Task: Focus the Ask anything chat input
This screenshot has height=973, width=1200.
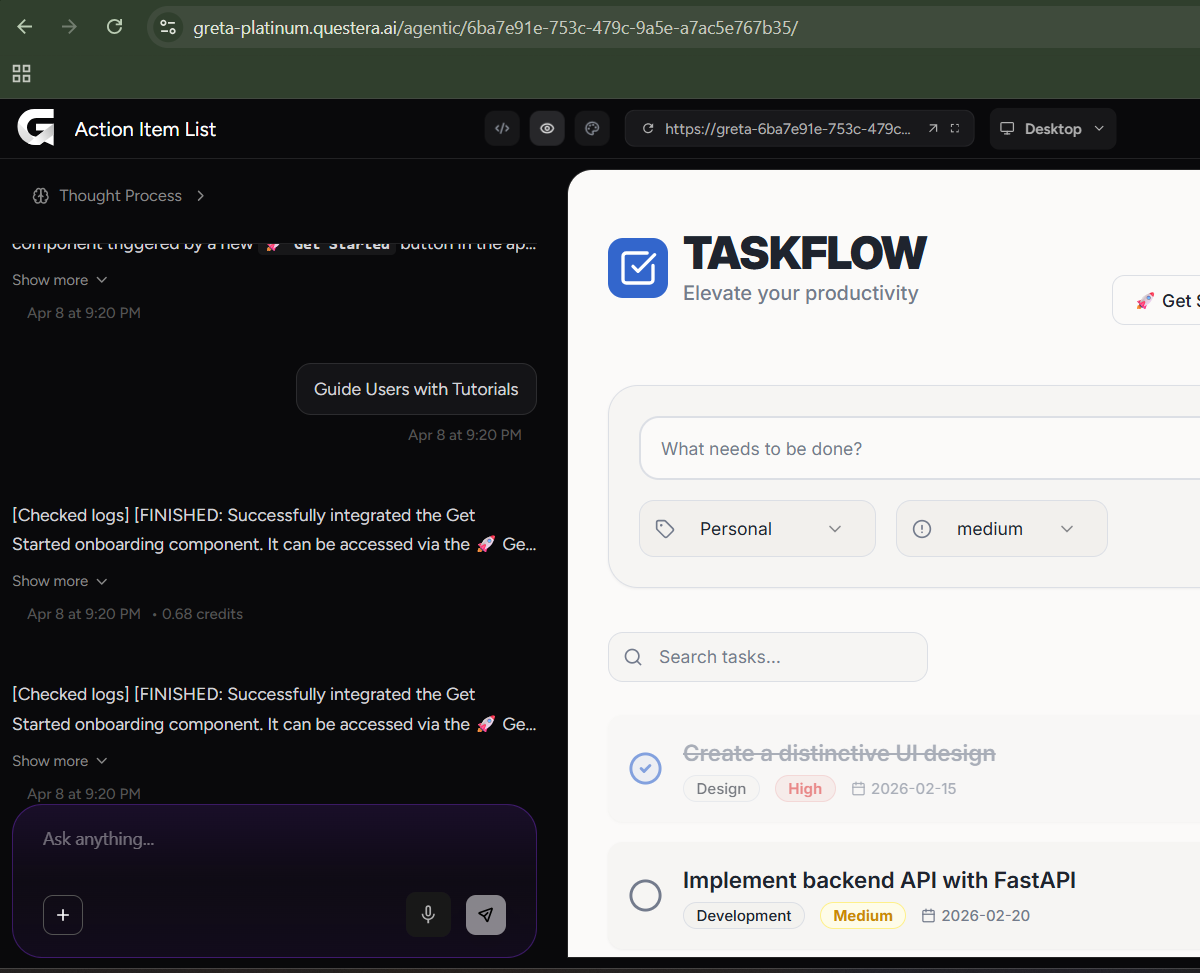Action: (x=274, y=839)
